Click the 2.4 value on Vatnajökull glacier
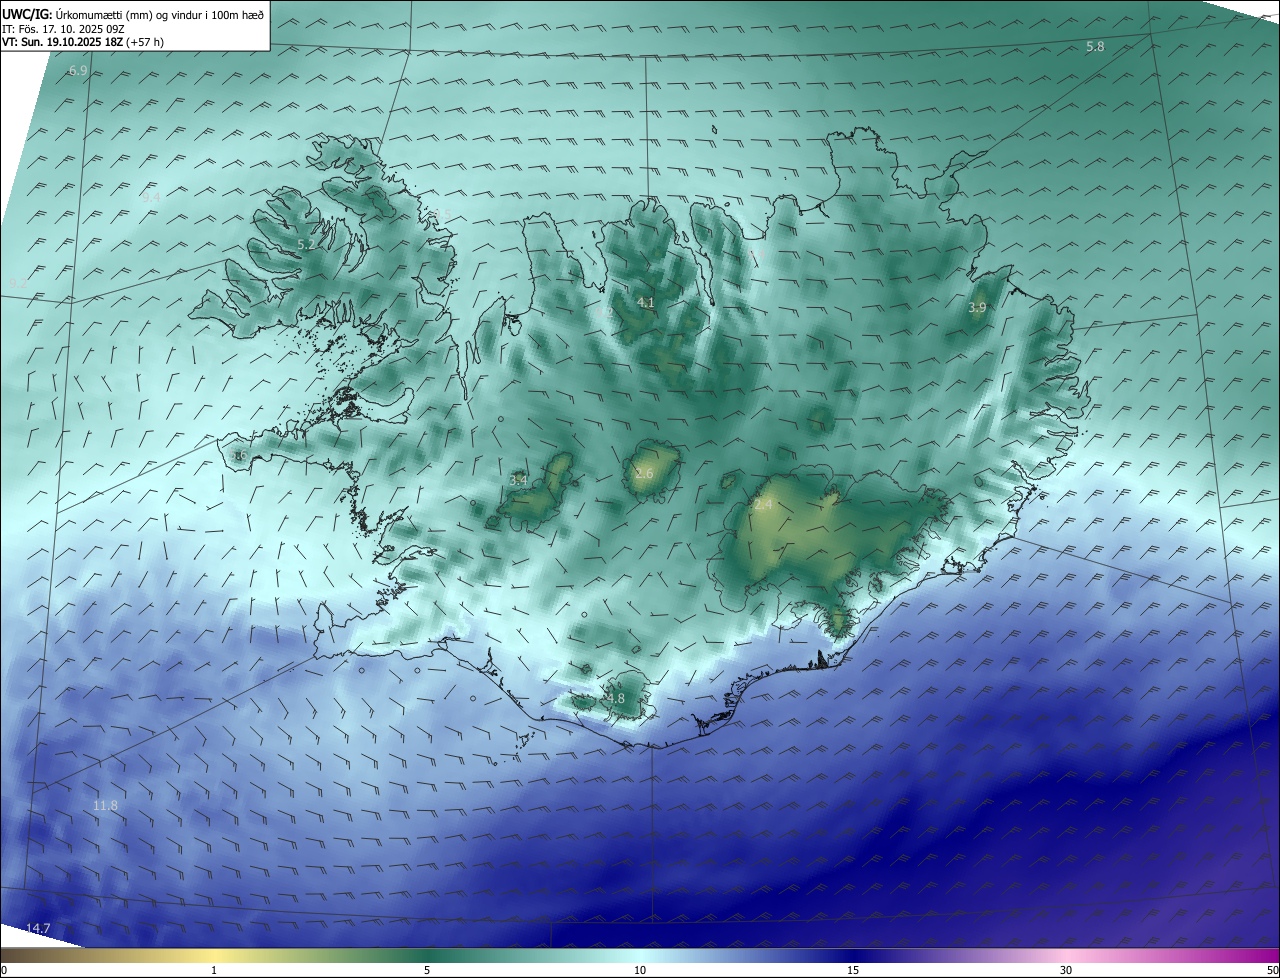Viewport: 1280px width, 978px height. pyautogui.click(x=763, y=505)
